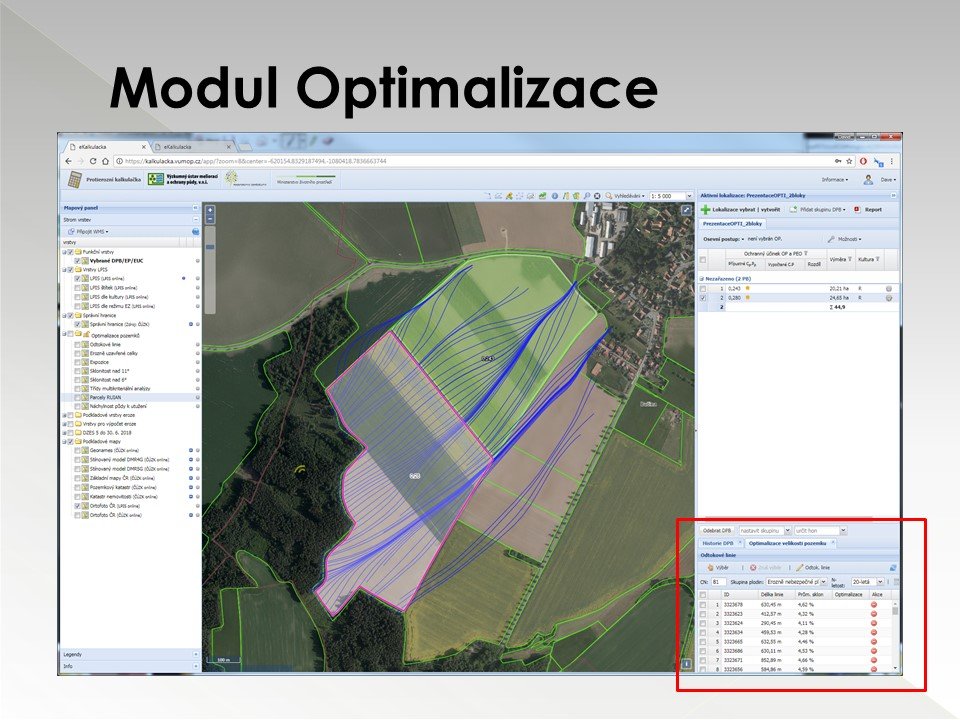This screenshot has width=960, height=720.
Task: Click the map zoom-in plus button
Action: point(210,210)
